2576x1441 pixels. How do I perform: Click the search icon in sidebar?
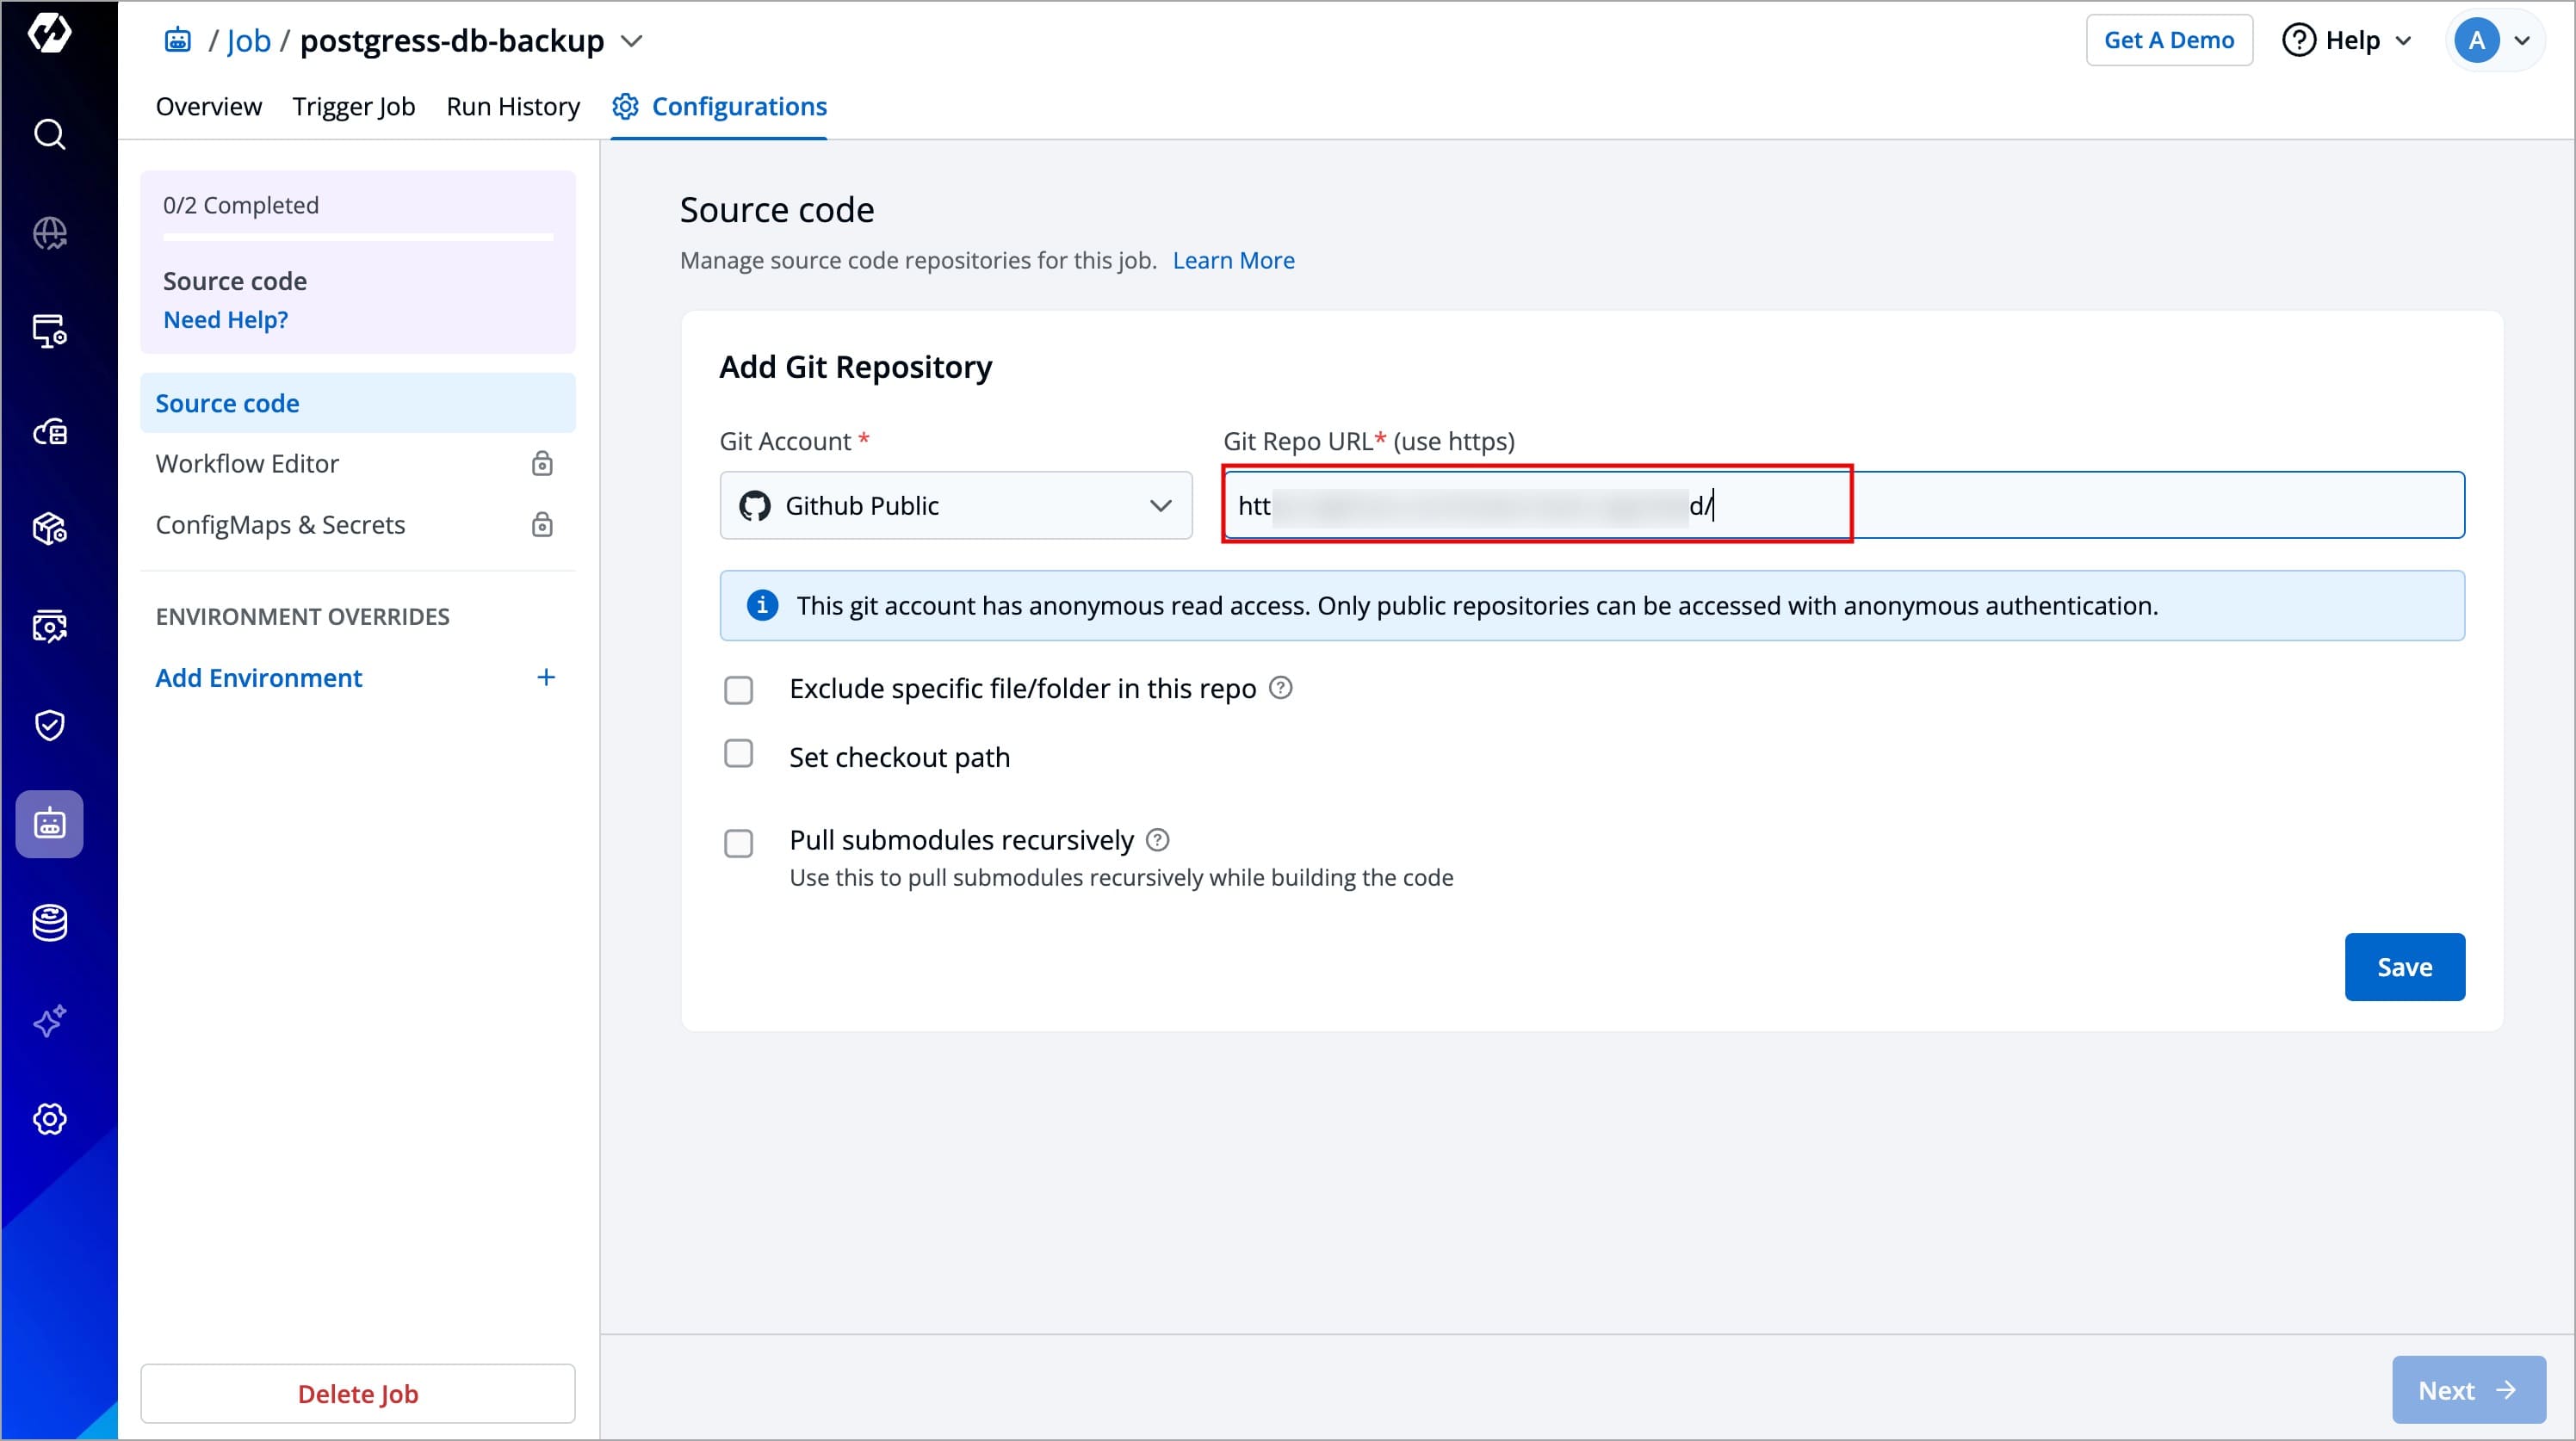pos(49,134)
